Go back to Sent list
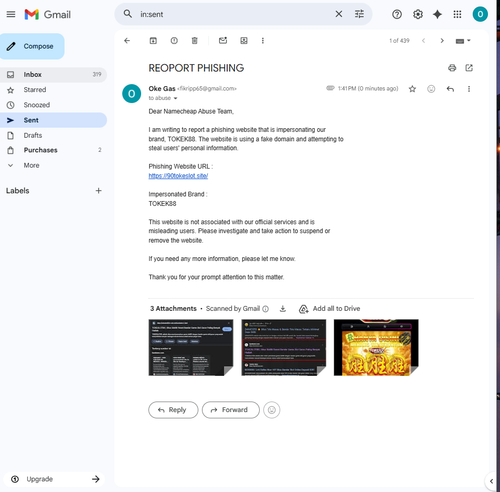Image resolution: width=500 pixels, height=492 pixels. (127, 41)
